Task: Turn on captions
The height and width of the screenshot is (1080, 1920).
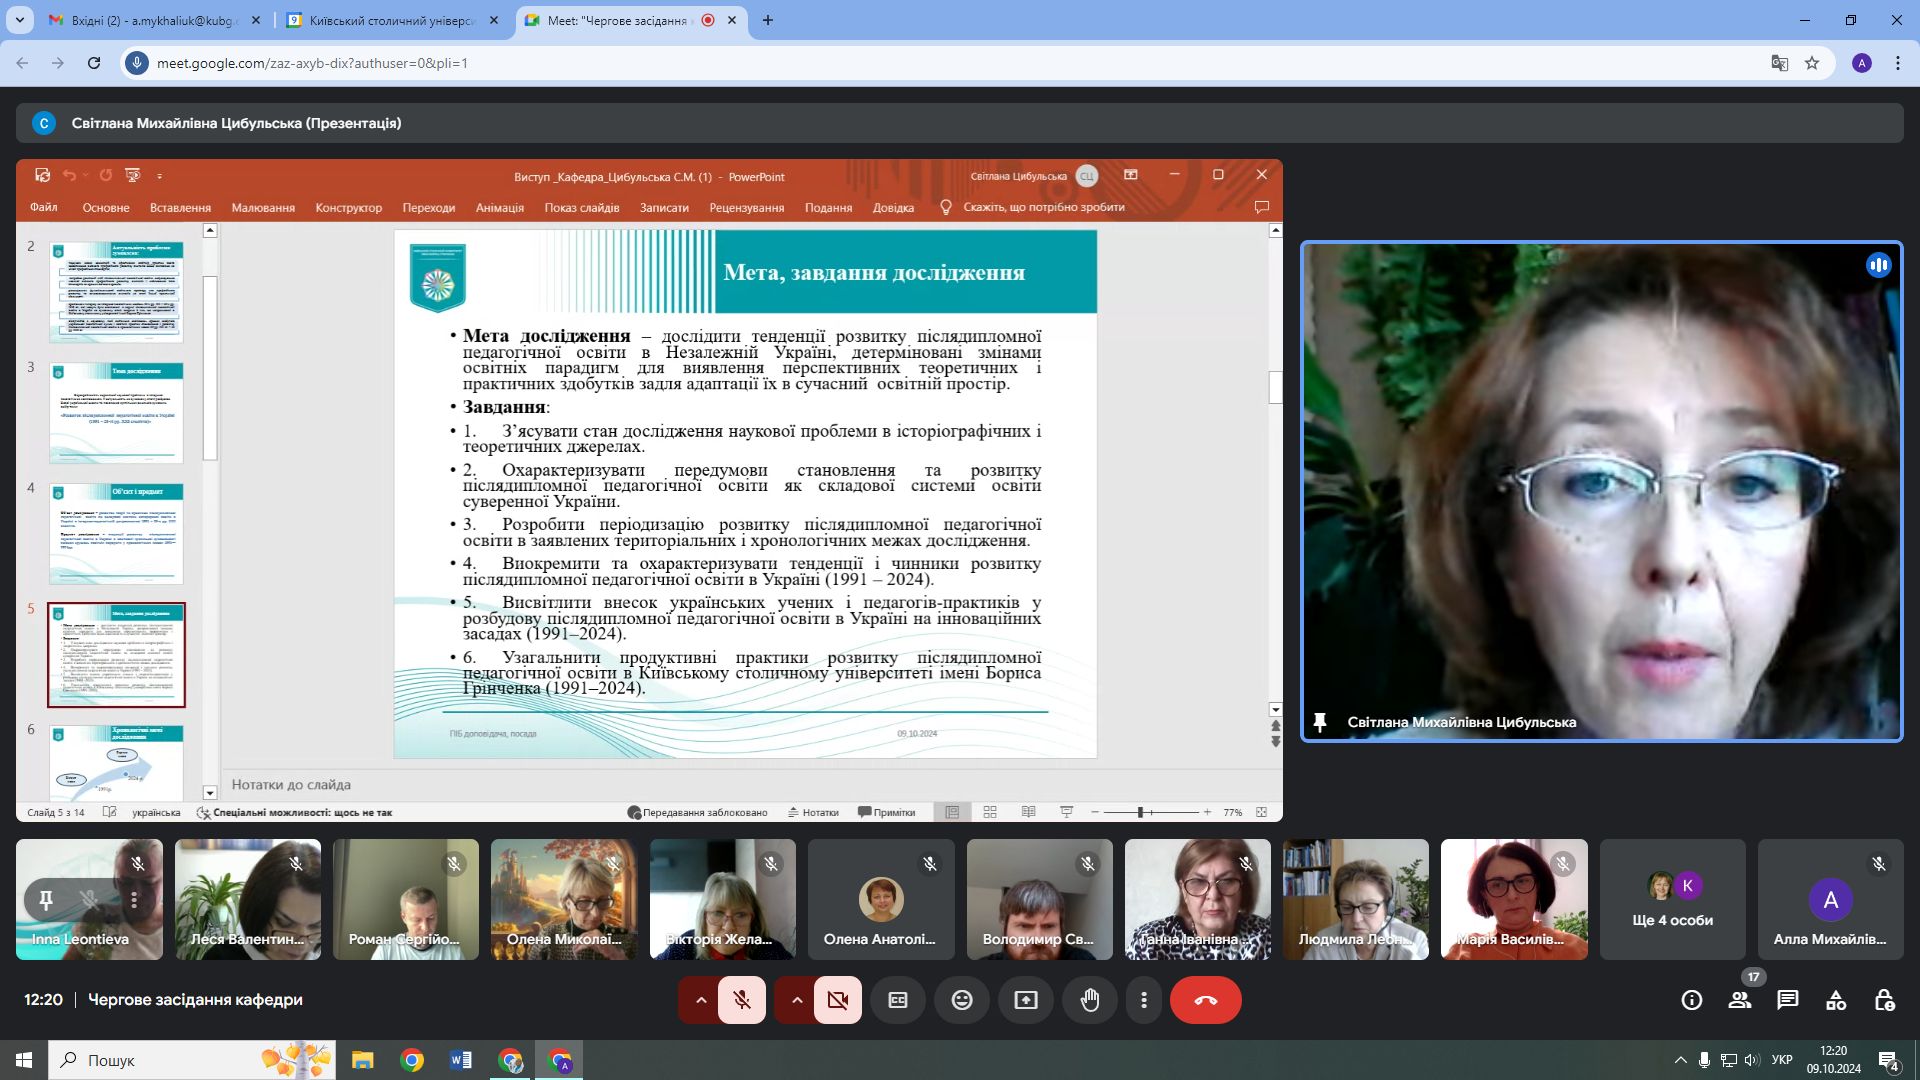Action: (x=898, y=1000)
